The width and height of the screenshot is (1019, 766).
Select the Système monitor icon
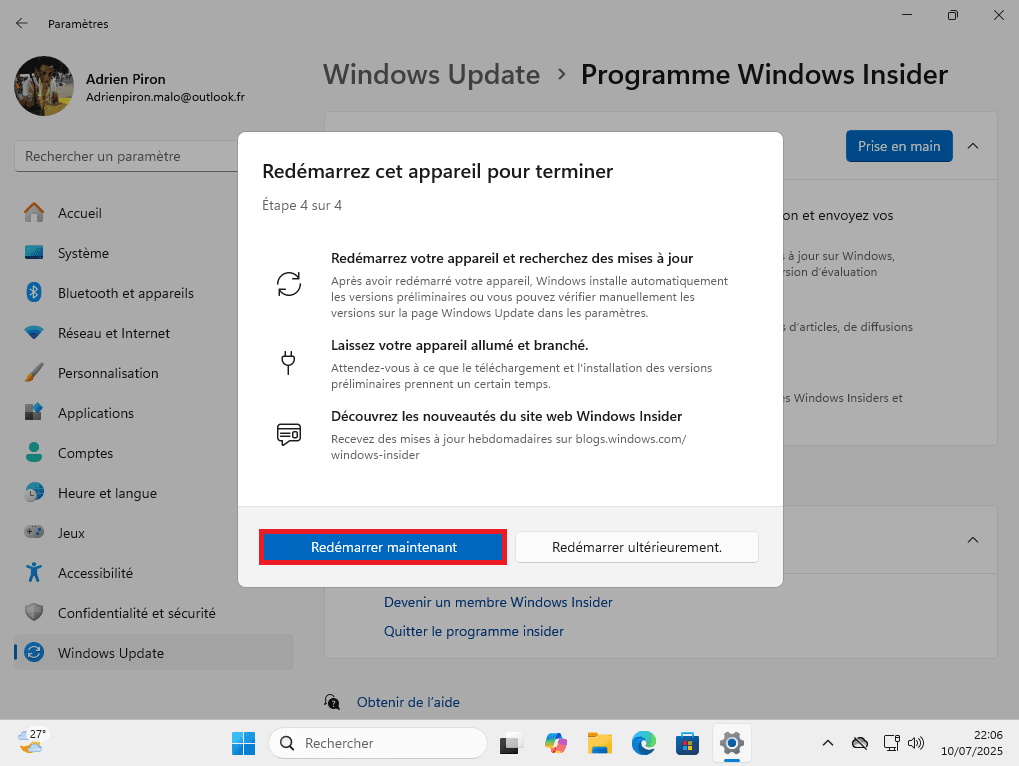(x=34, y=253)
